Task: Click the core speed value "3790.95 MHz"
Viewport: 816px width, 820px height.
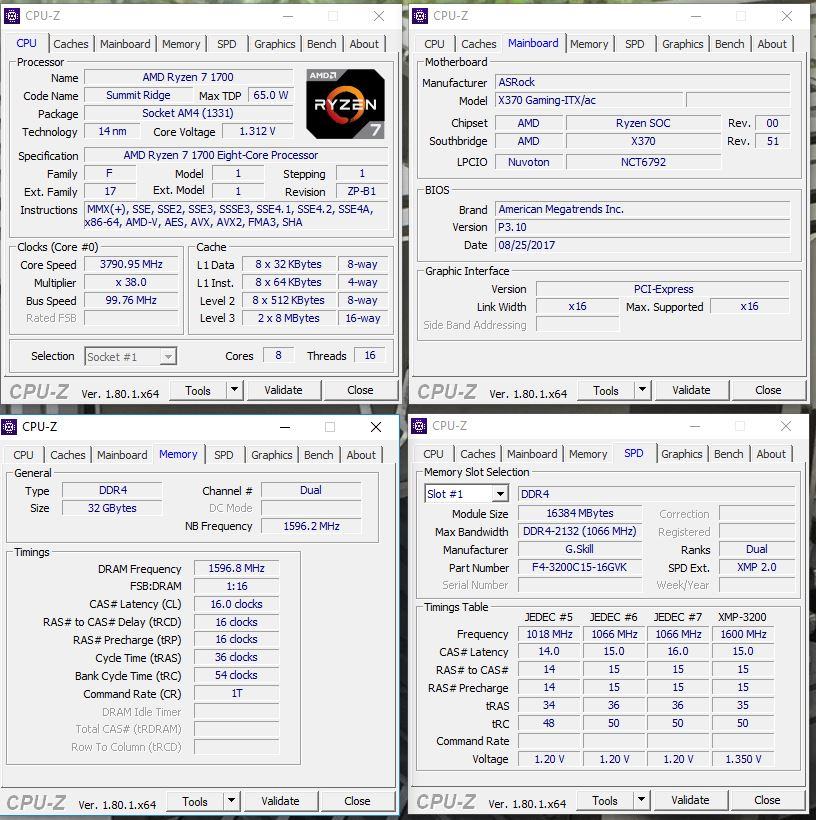Action: coord(131,264)
